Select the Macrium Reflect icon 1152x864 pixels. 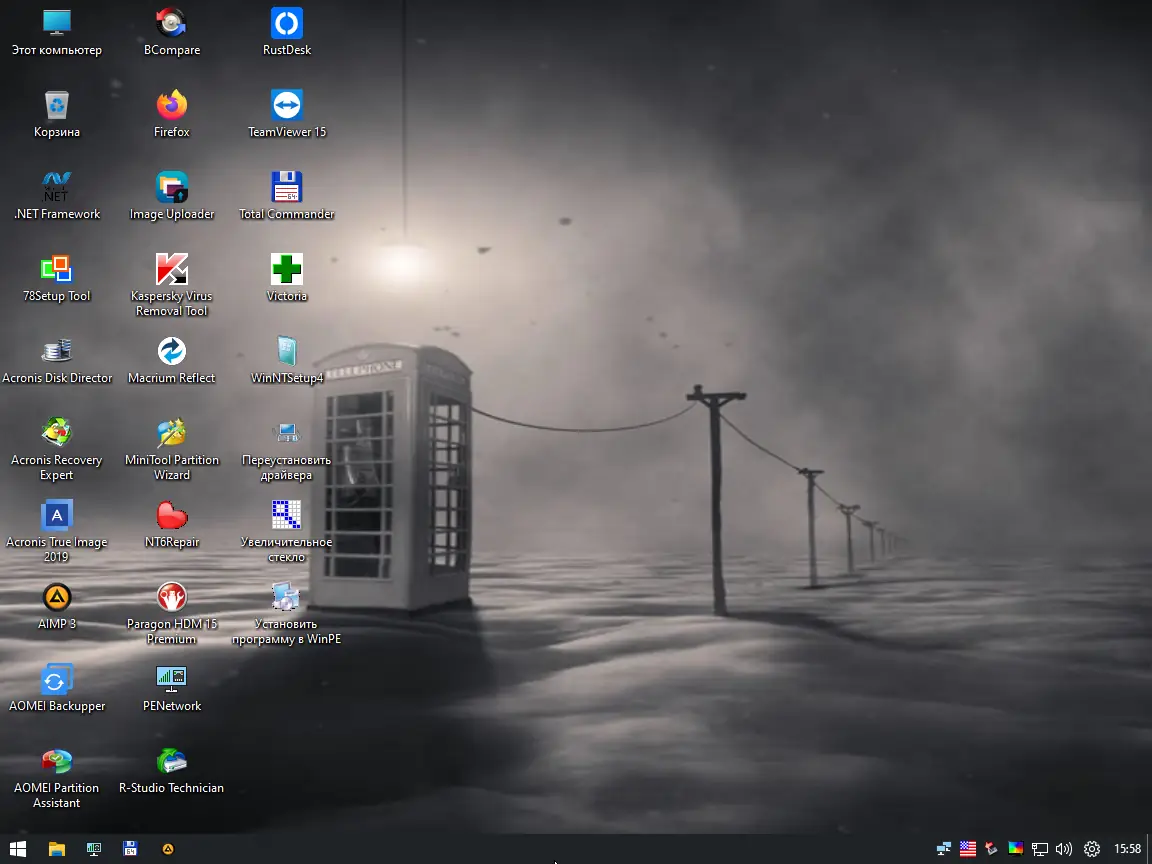[x=171, y=361]
